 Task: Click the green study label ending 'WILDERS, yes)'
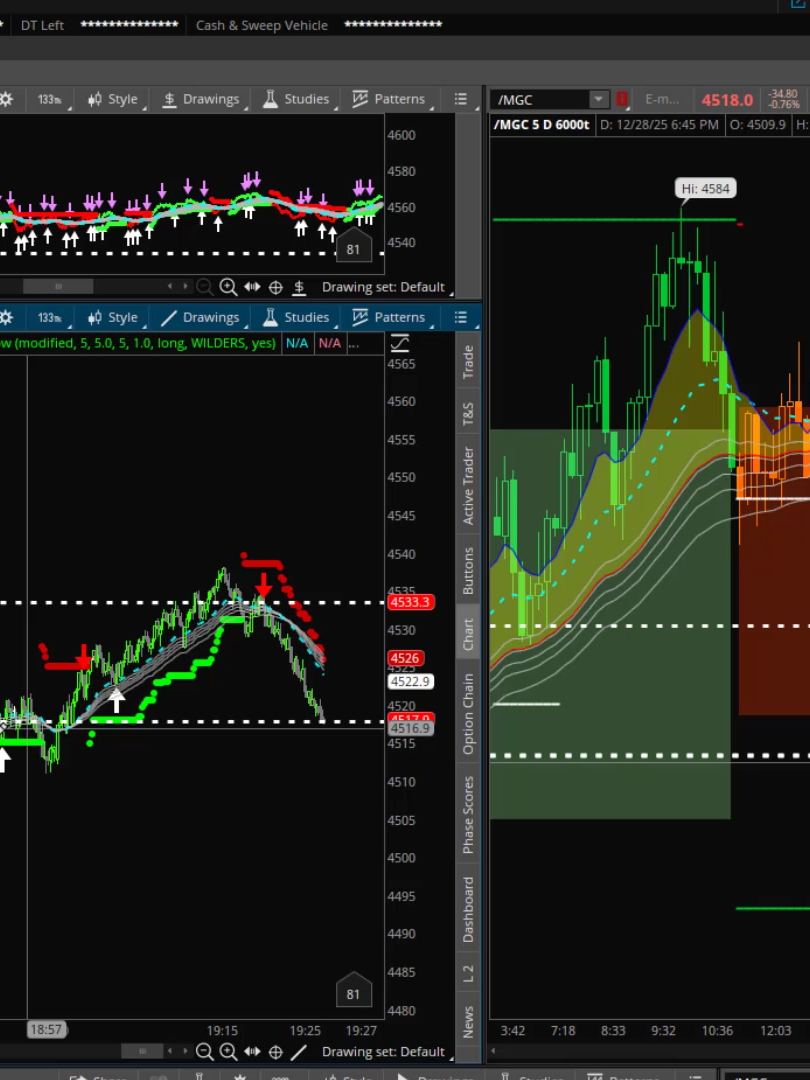[x=138, y=343]
